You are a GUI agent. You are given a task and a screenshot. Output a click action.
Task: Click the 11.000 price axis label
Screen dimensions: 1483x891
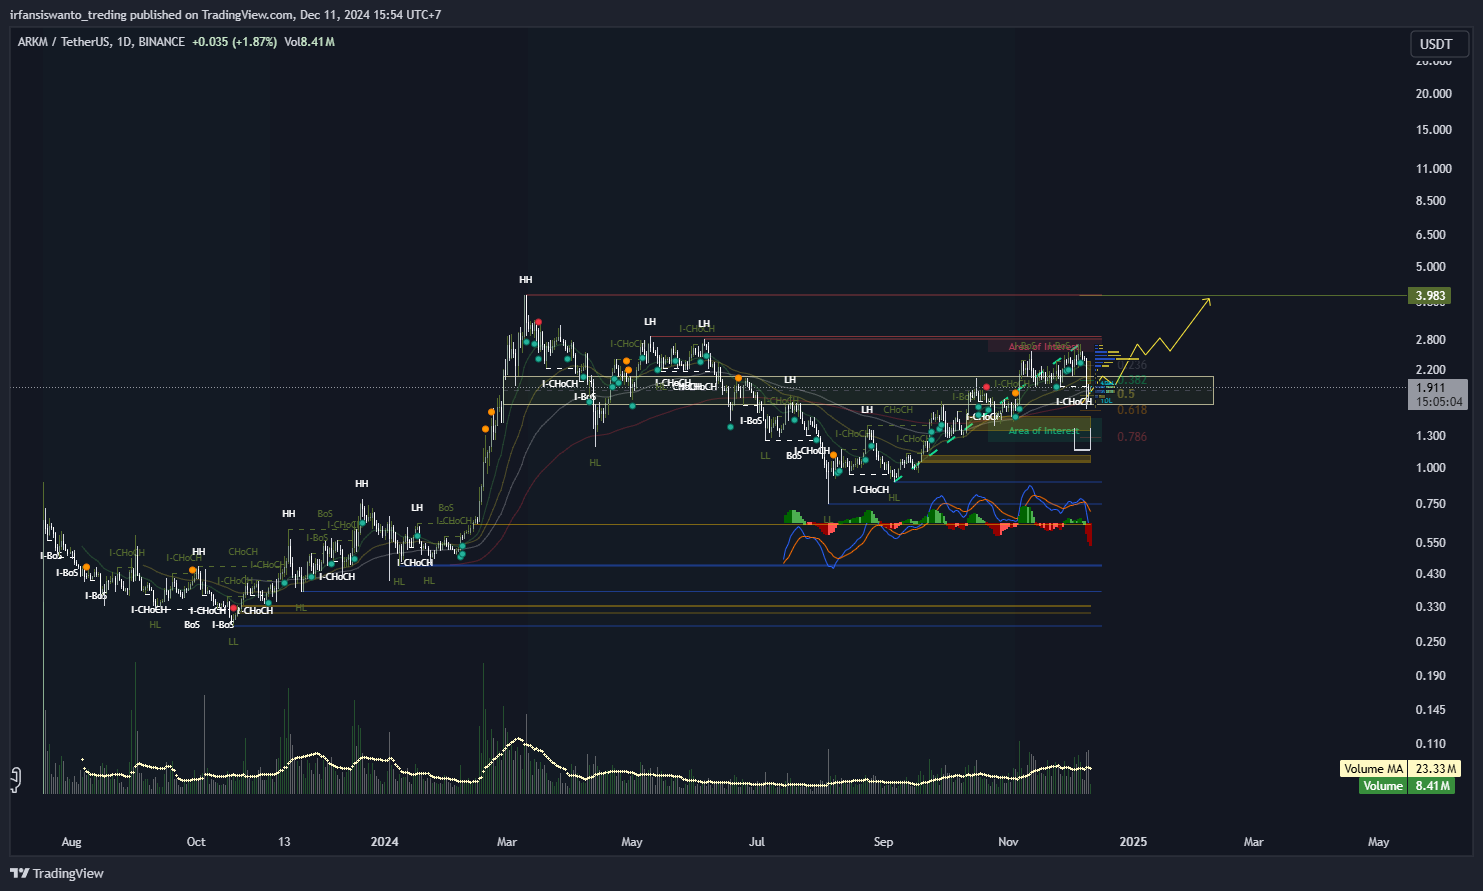click(x=1434, y=168)
